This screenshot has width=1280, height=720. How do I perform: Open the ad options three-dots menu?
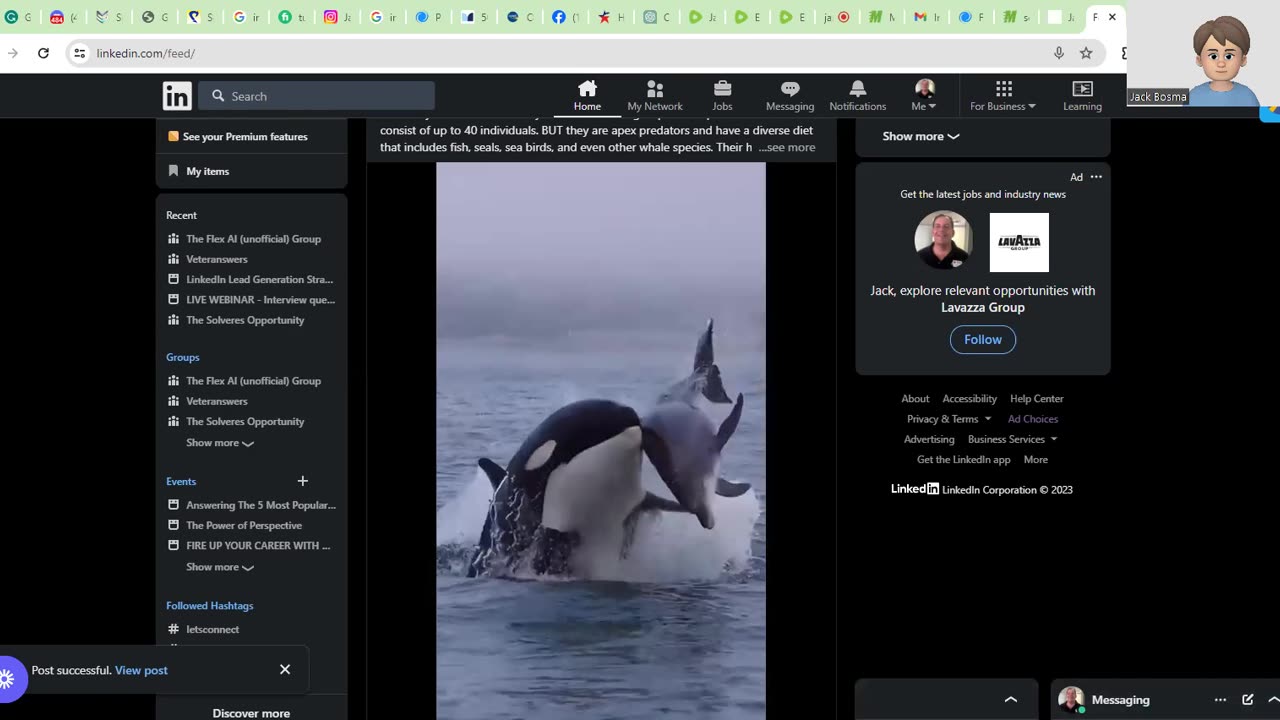click(x=1096, y=177)
